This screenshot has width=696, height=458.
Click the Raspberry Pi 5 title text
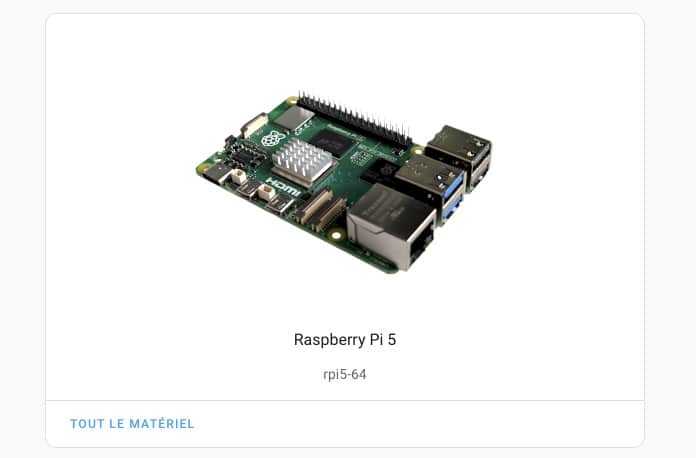tap(345, 340)
